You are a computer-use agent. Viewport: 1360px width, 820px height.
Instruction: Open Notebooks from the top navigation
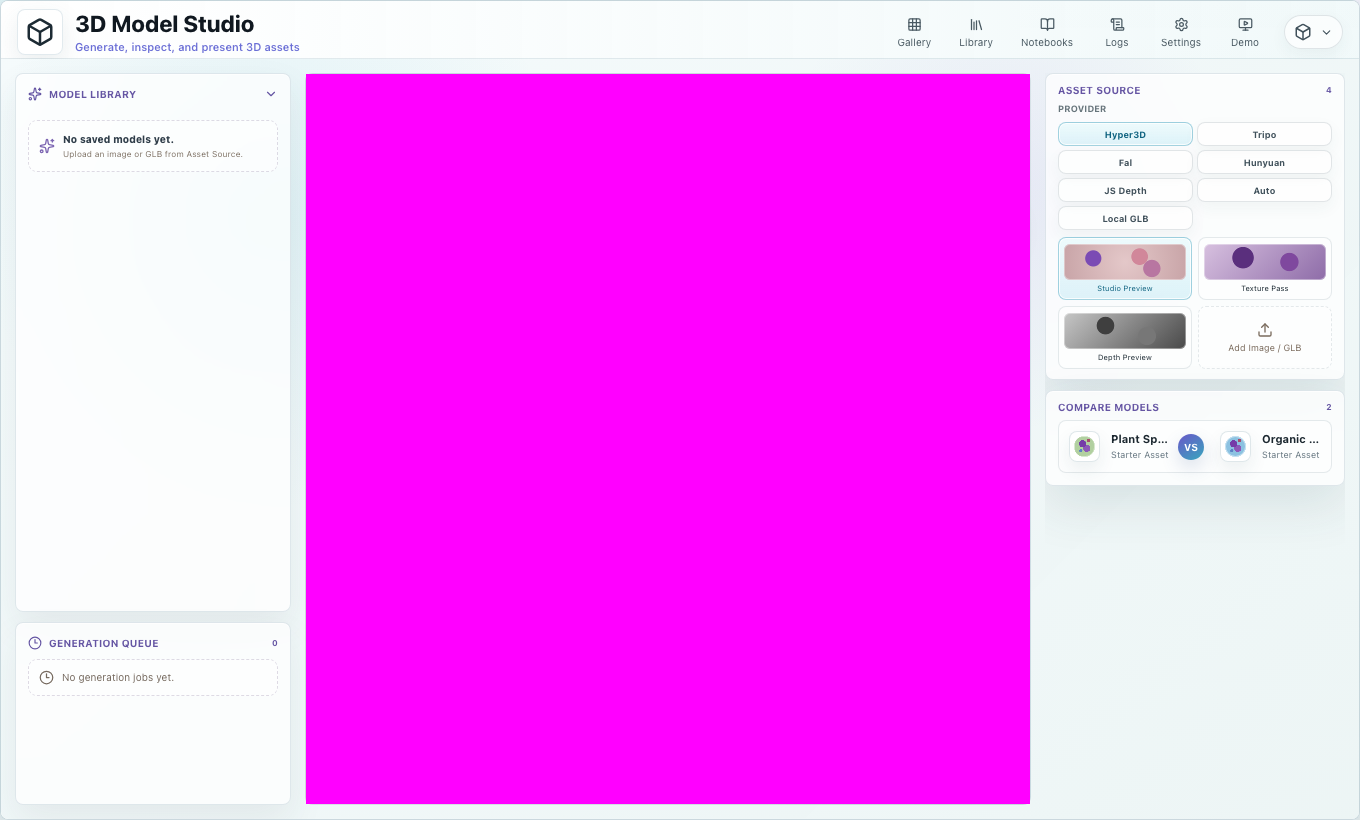tap(1047, 32)
